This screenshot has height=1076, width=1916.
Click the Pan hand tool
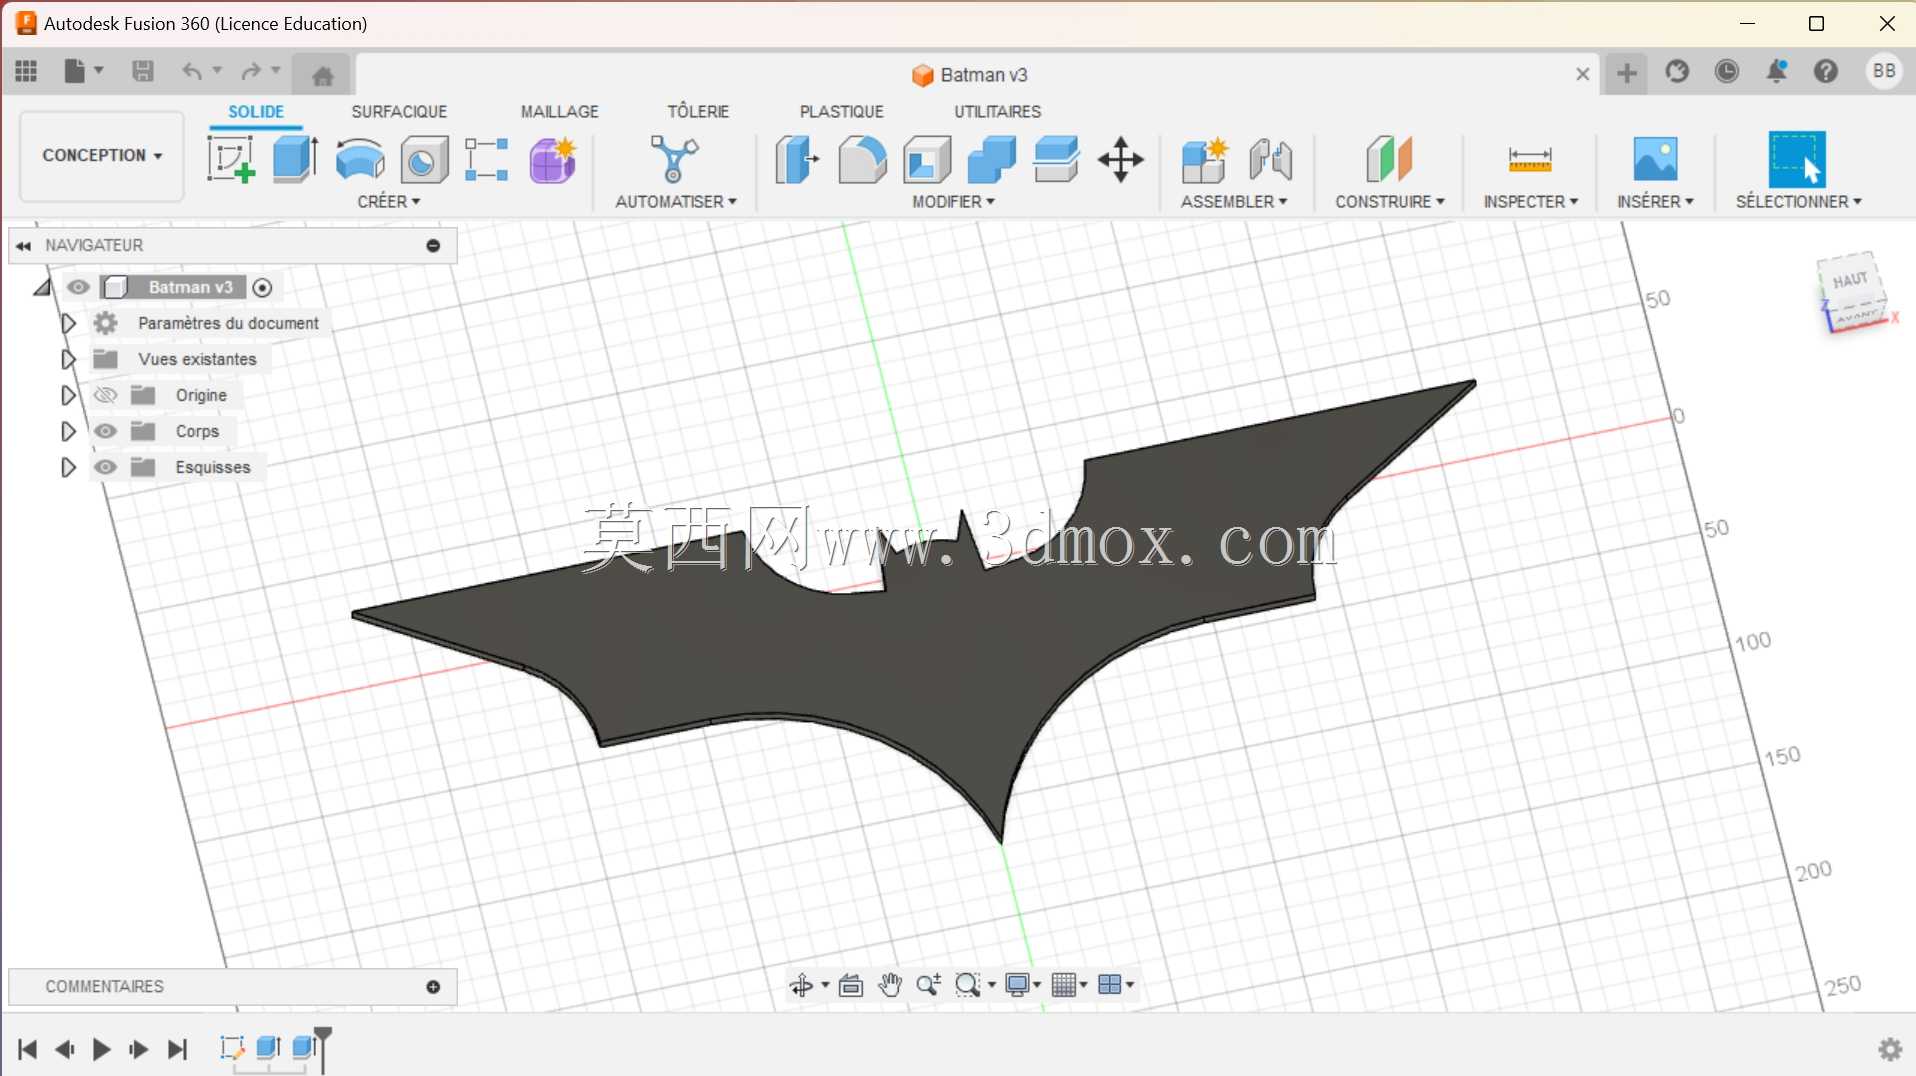point(890,985)
